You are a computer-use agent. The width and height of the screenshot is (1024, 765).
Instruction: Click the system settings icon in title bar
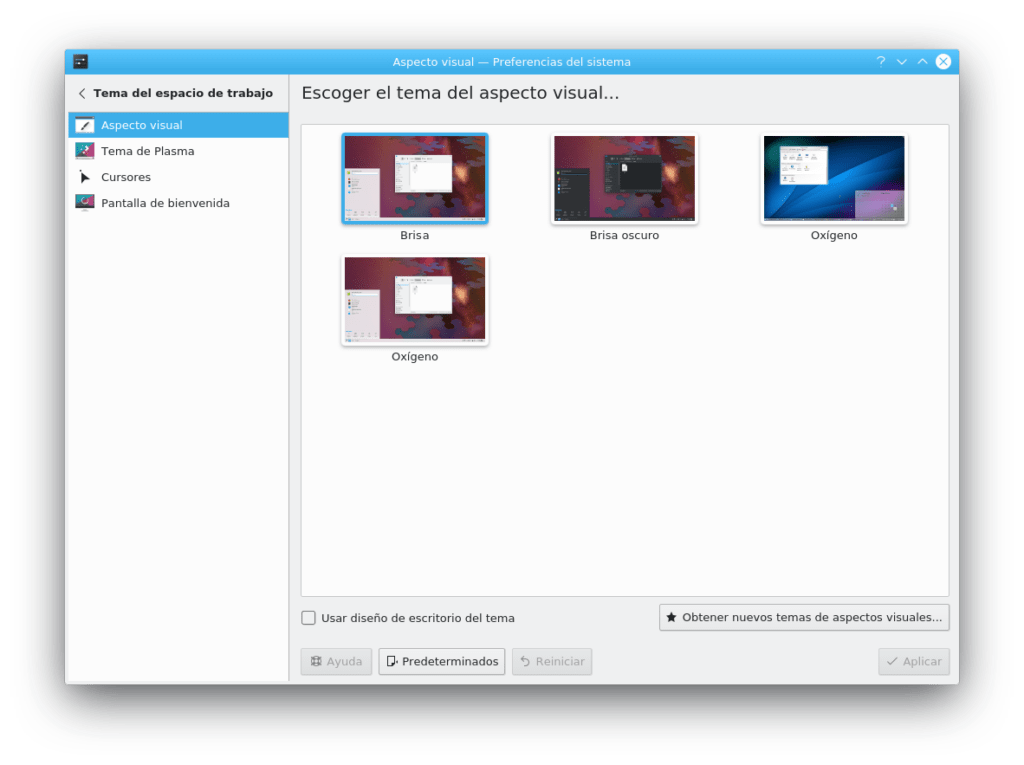point(80,61)
